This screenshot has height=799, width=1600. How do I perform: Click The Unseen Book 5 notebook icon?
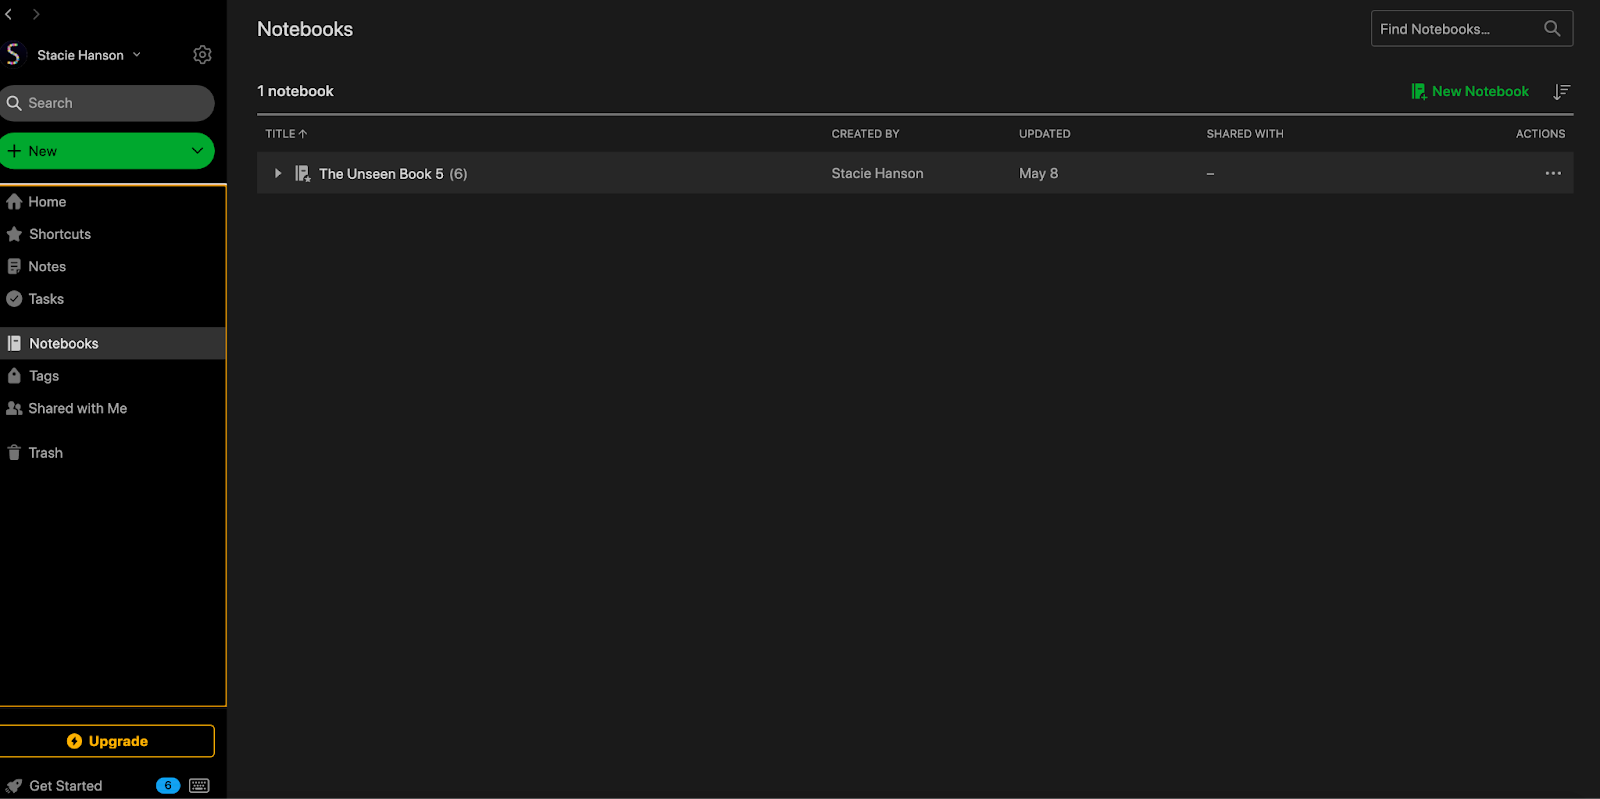(303, 173)
